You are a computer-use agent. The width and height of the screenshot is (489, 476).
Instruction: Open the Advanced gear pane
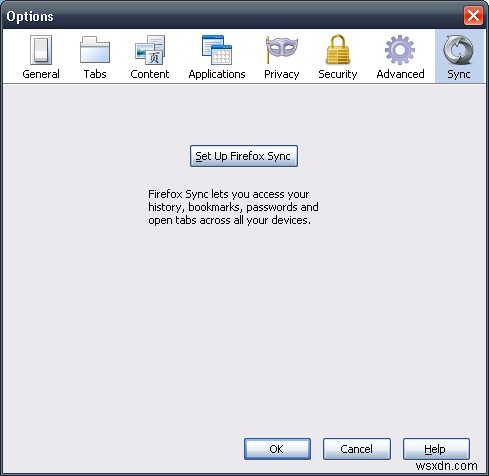click(x=400, y=57)
